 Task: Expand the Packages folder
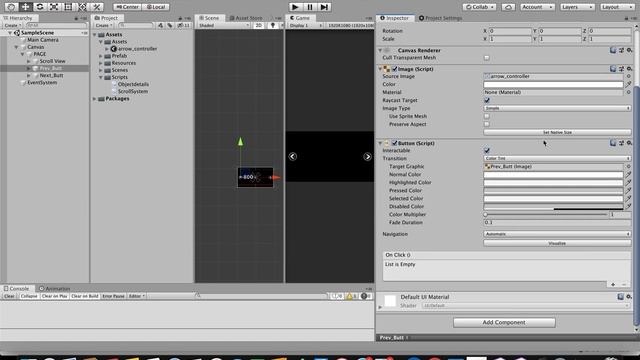[95, 99]
